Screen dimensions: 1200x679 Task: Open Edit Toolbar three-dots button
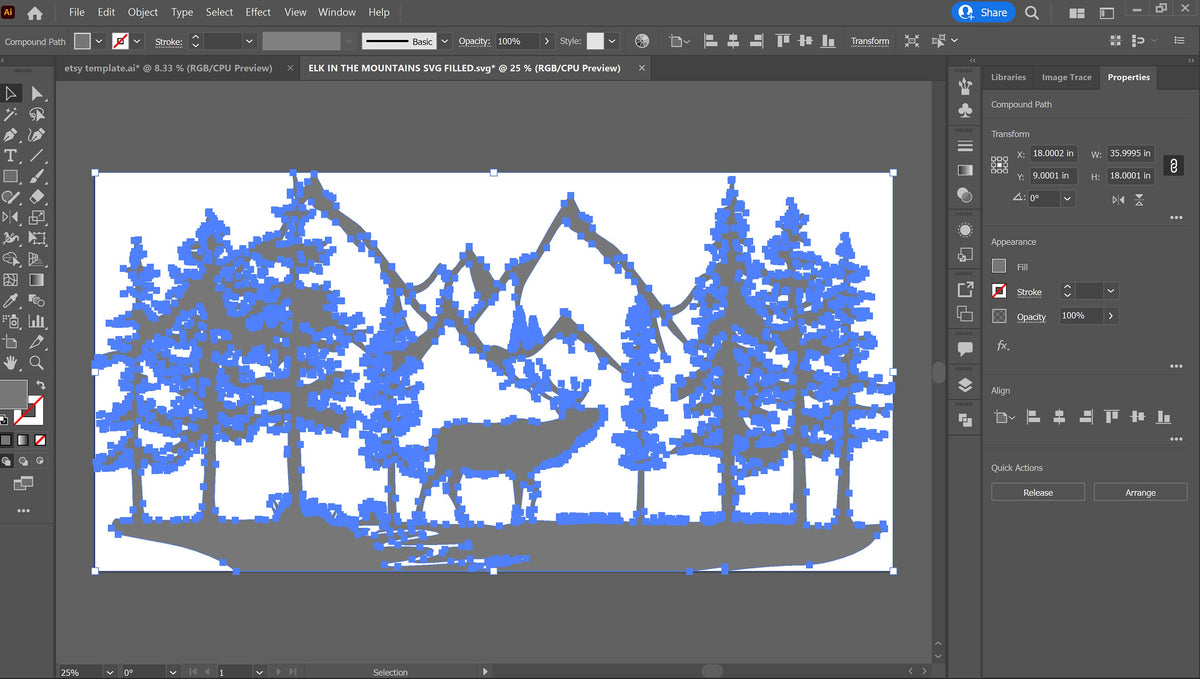tap(23, 511)
